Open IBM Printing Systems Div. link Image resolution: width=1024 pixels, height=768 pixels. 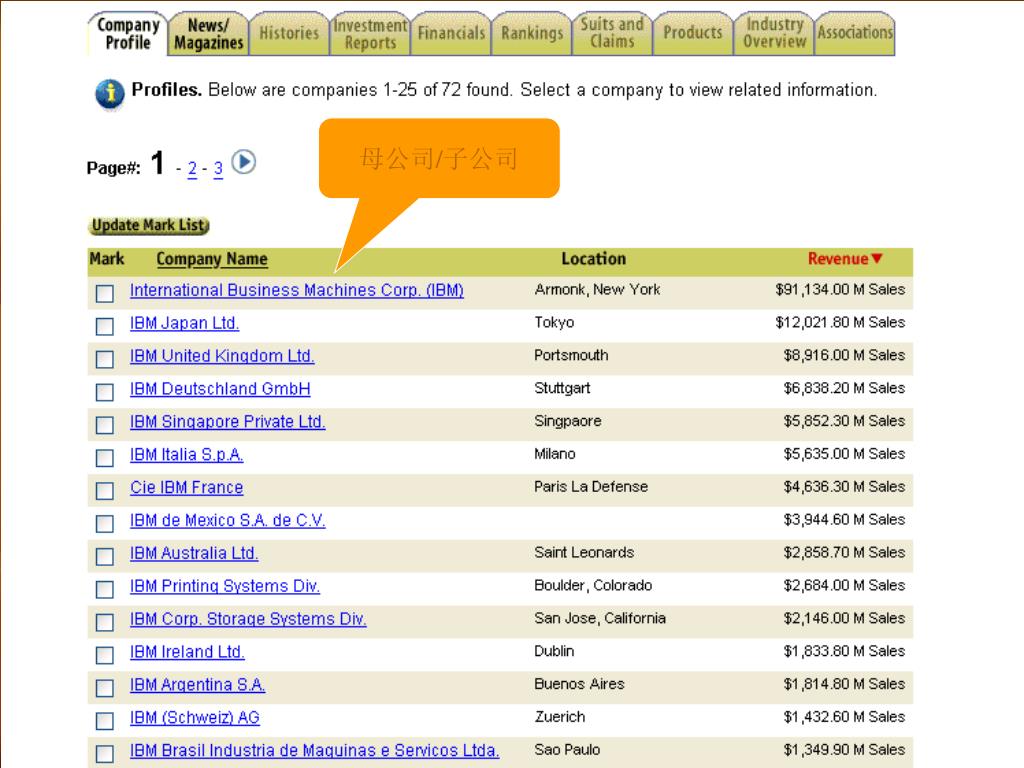tap(225, 586)
